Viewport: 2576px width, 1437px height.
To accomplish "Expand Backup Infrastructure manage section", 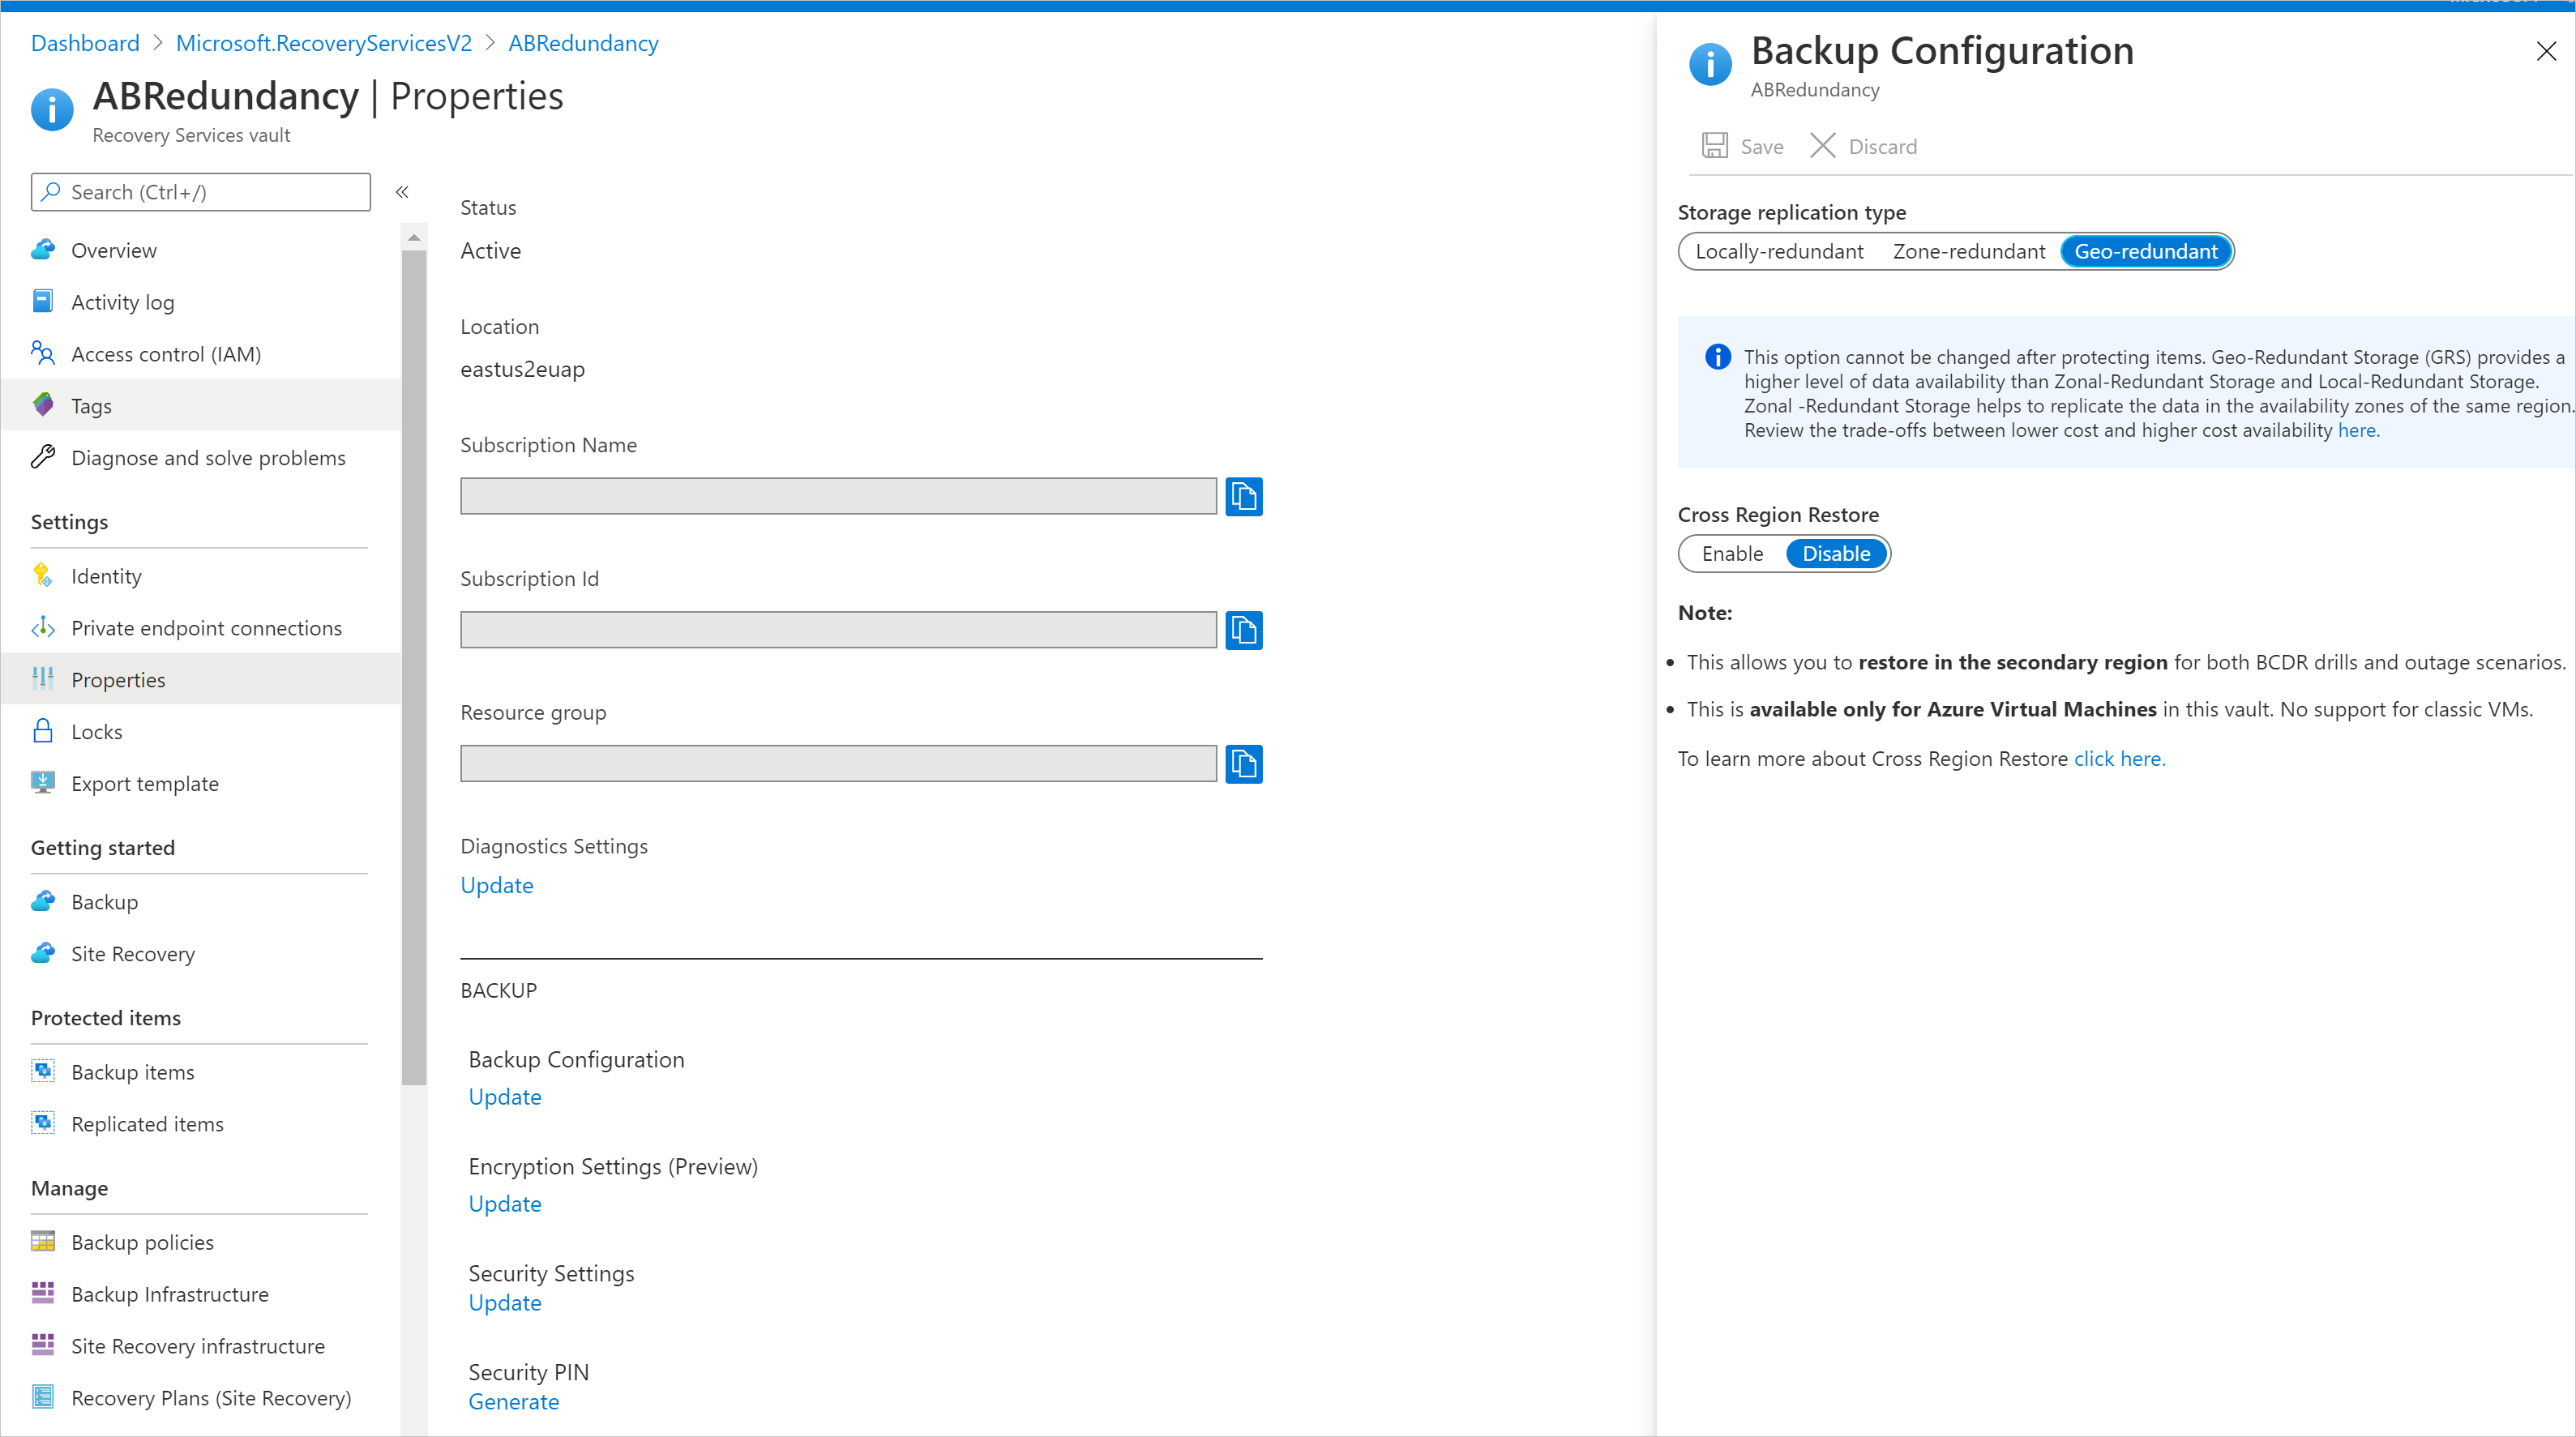I will 170,1294.
